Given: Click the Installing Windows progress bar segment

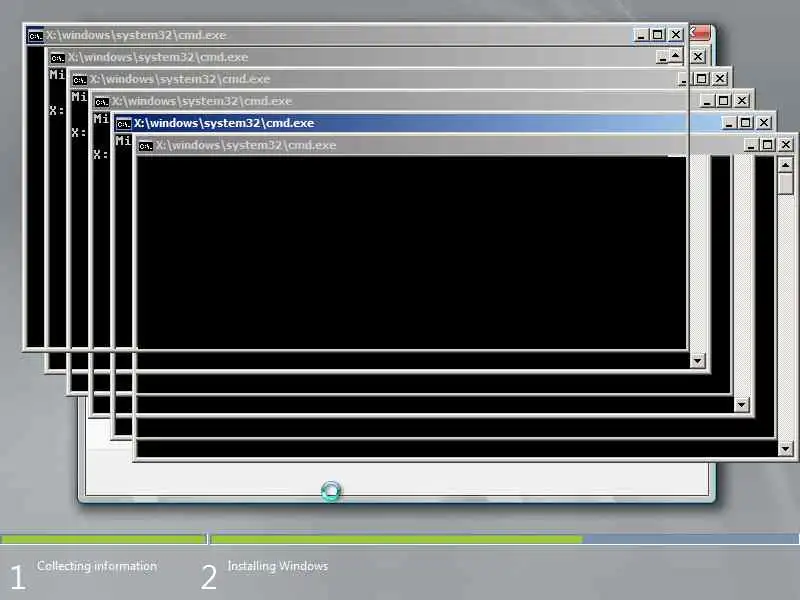Looking at the screenshot, I should coord(505,539).
